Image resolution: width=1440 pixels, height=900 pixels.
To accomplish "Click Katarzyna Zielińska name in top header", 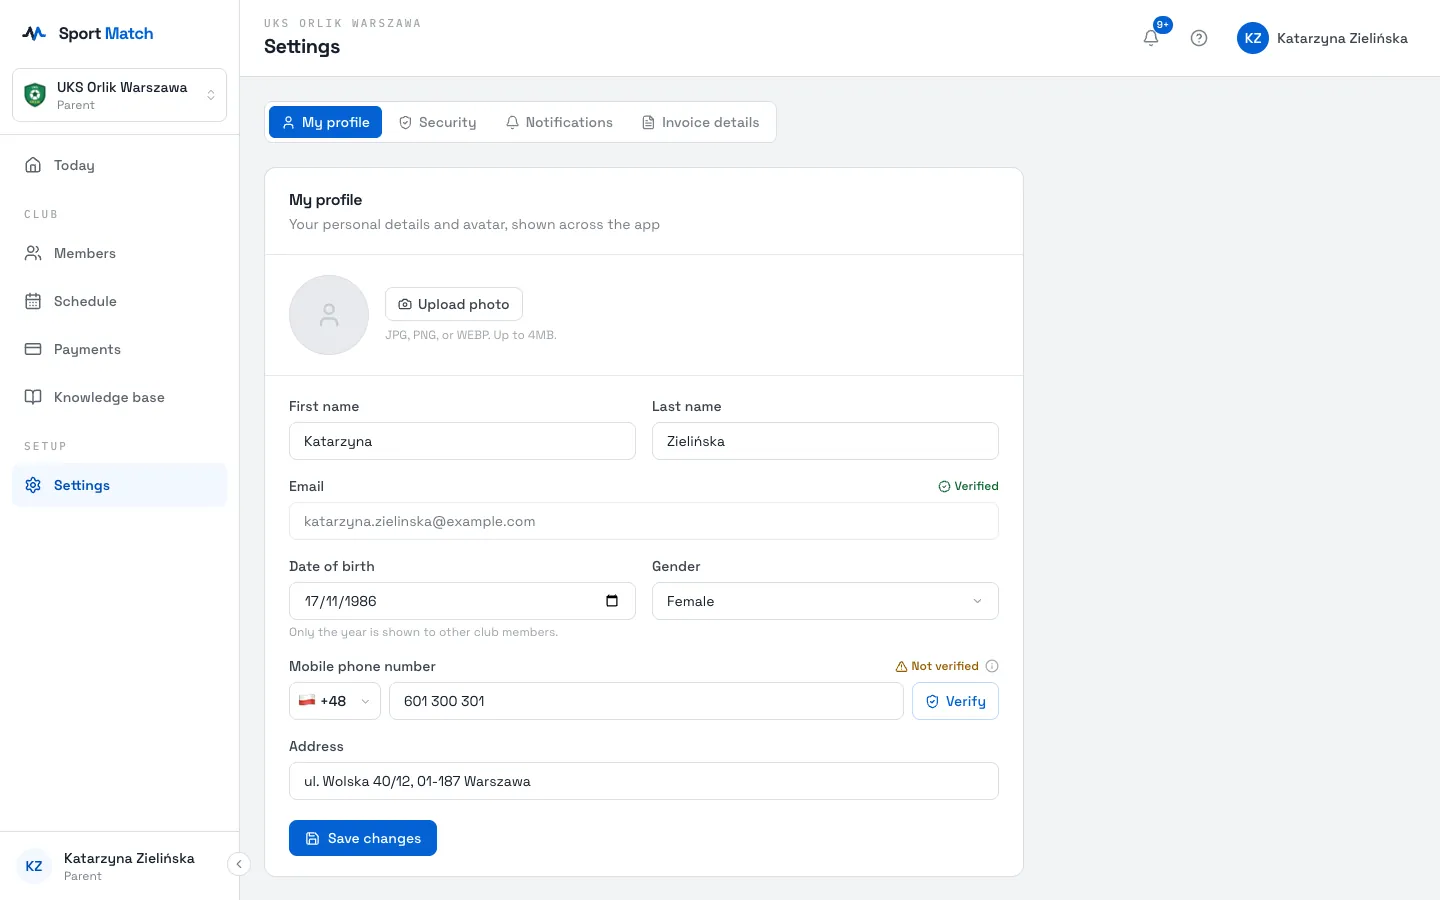I will coord(1342,38).
